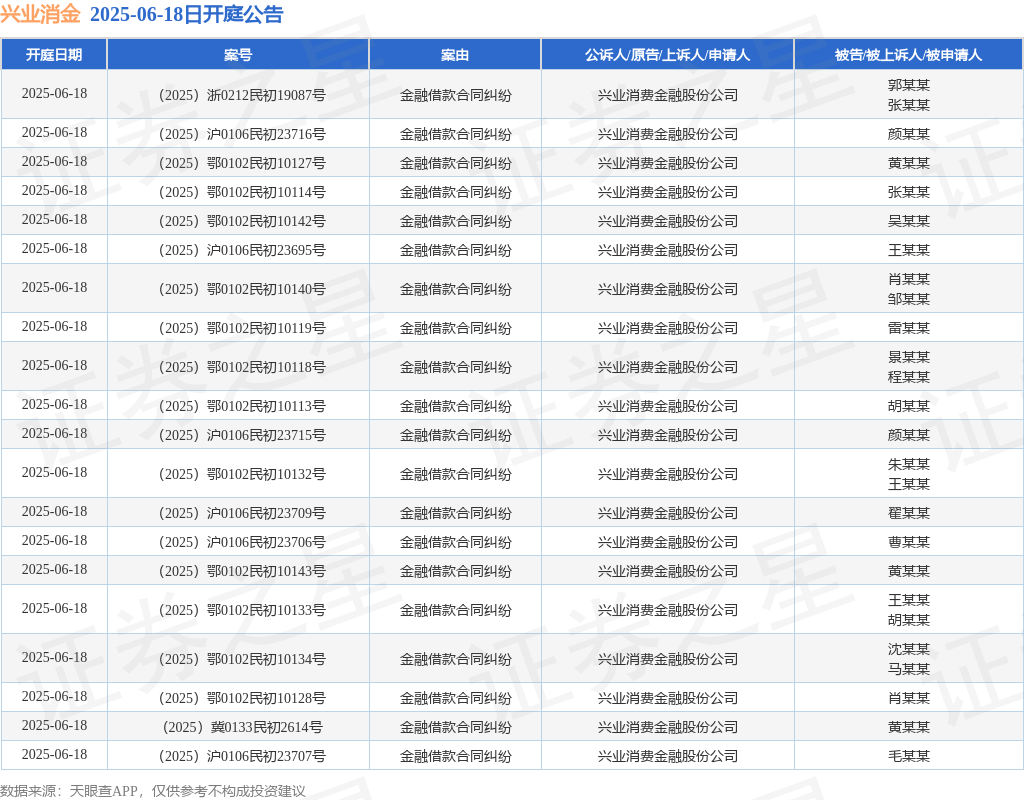The image size is (1024, 800).
Task: Select defendant name 翟某某
Action: pos(908,513)
